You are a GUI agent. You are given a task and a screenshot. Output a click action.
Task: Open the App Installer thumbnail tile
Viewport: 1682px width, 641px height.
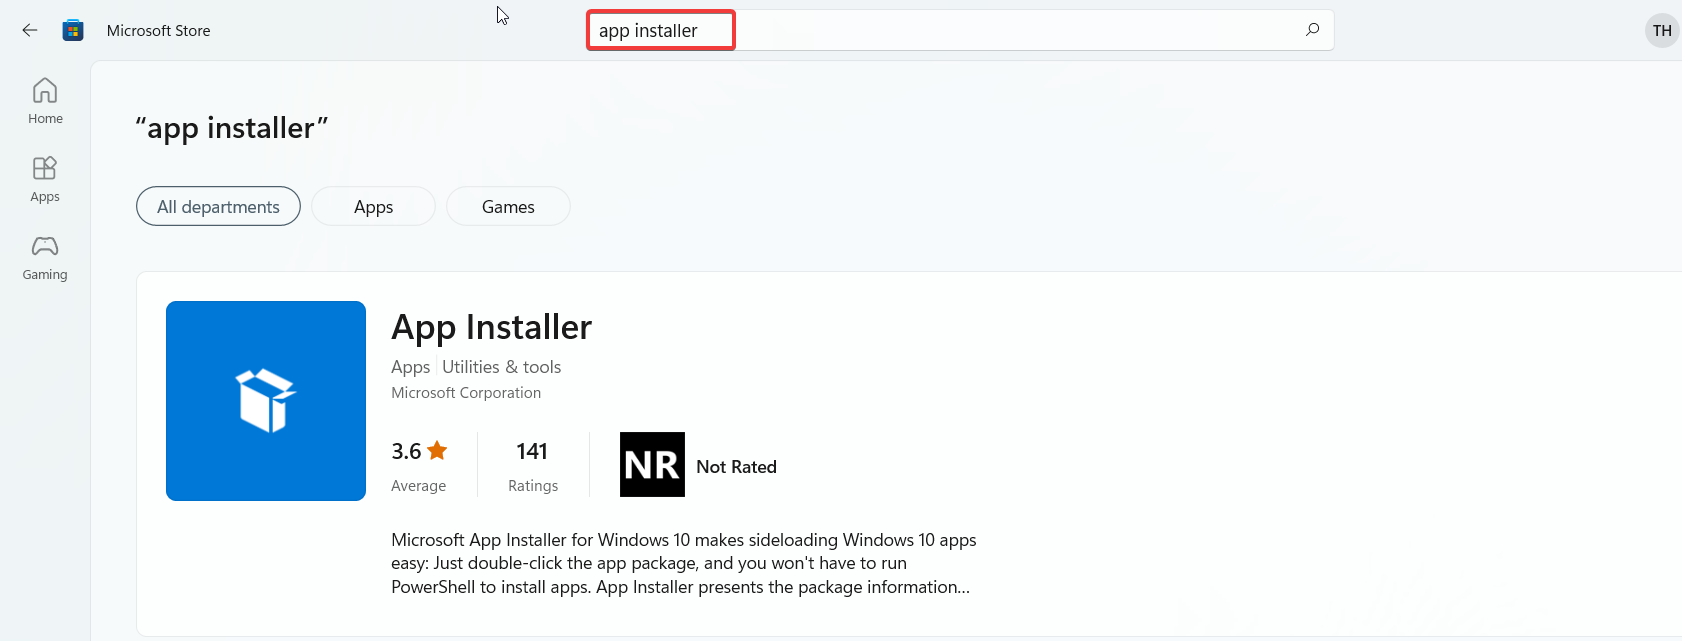[x=266, y=401]
